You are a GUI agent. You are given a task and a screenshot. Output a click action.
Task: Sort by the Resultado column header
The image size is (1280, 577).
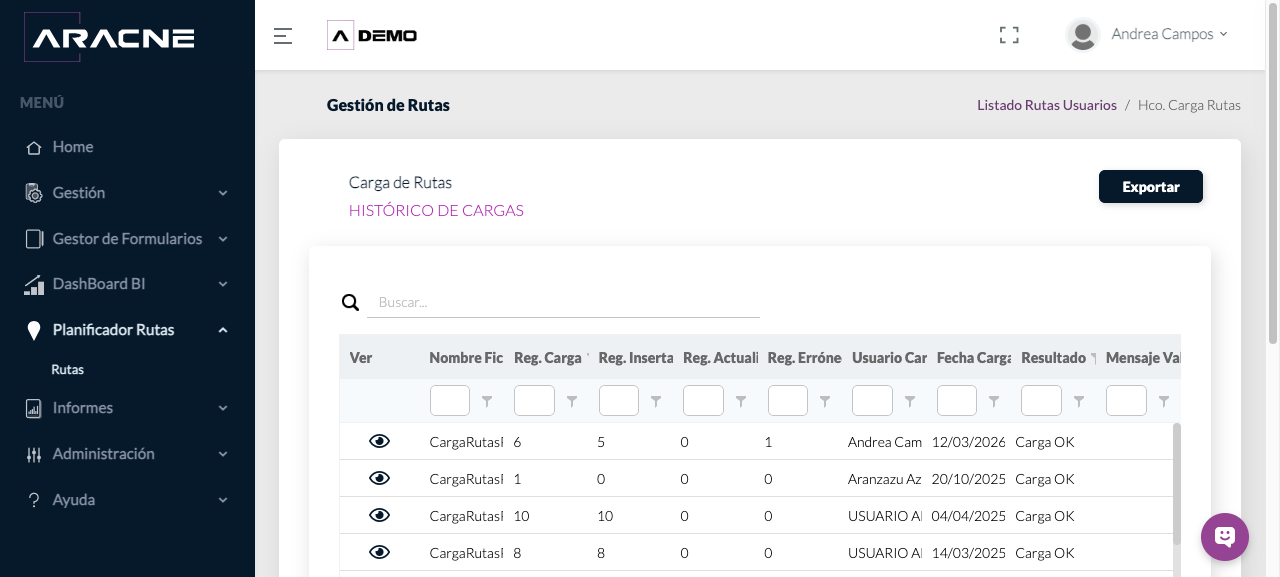click(x=1053, y=358)
